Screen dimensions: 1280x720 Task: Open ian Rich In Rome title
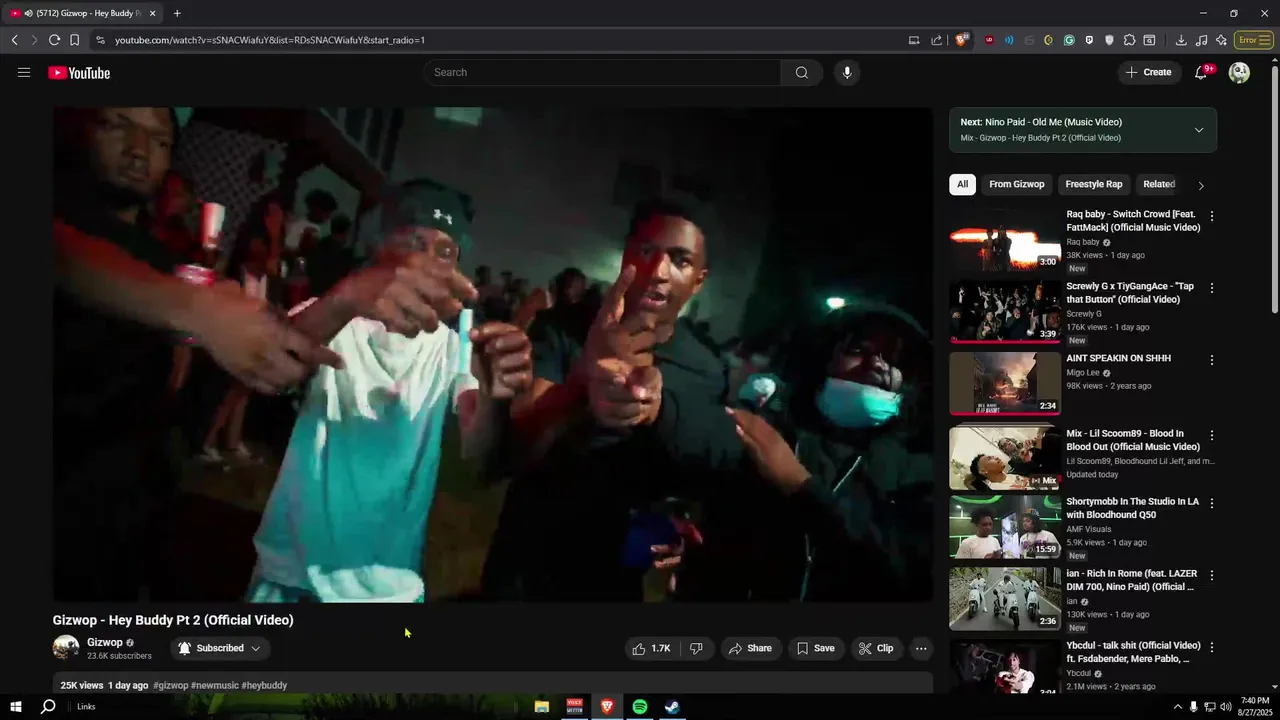click(x=1131, y=580)
